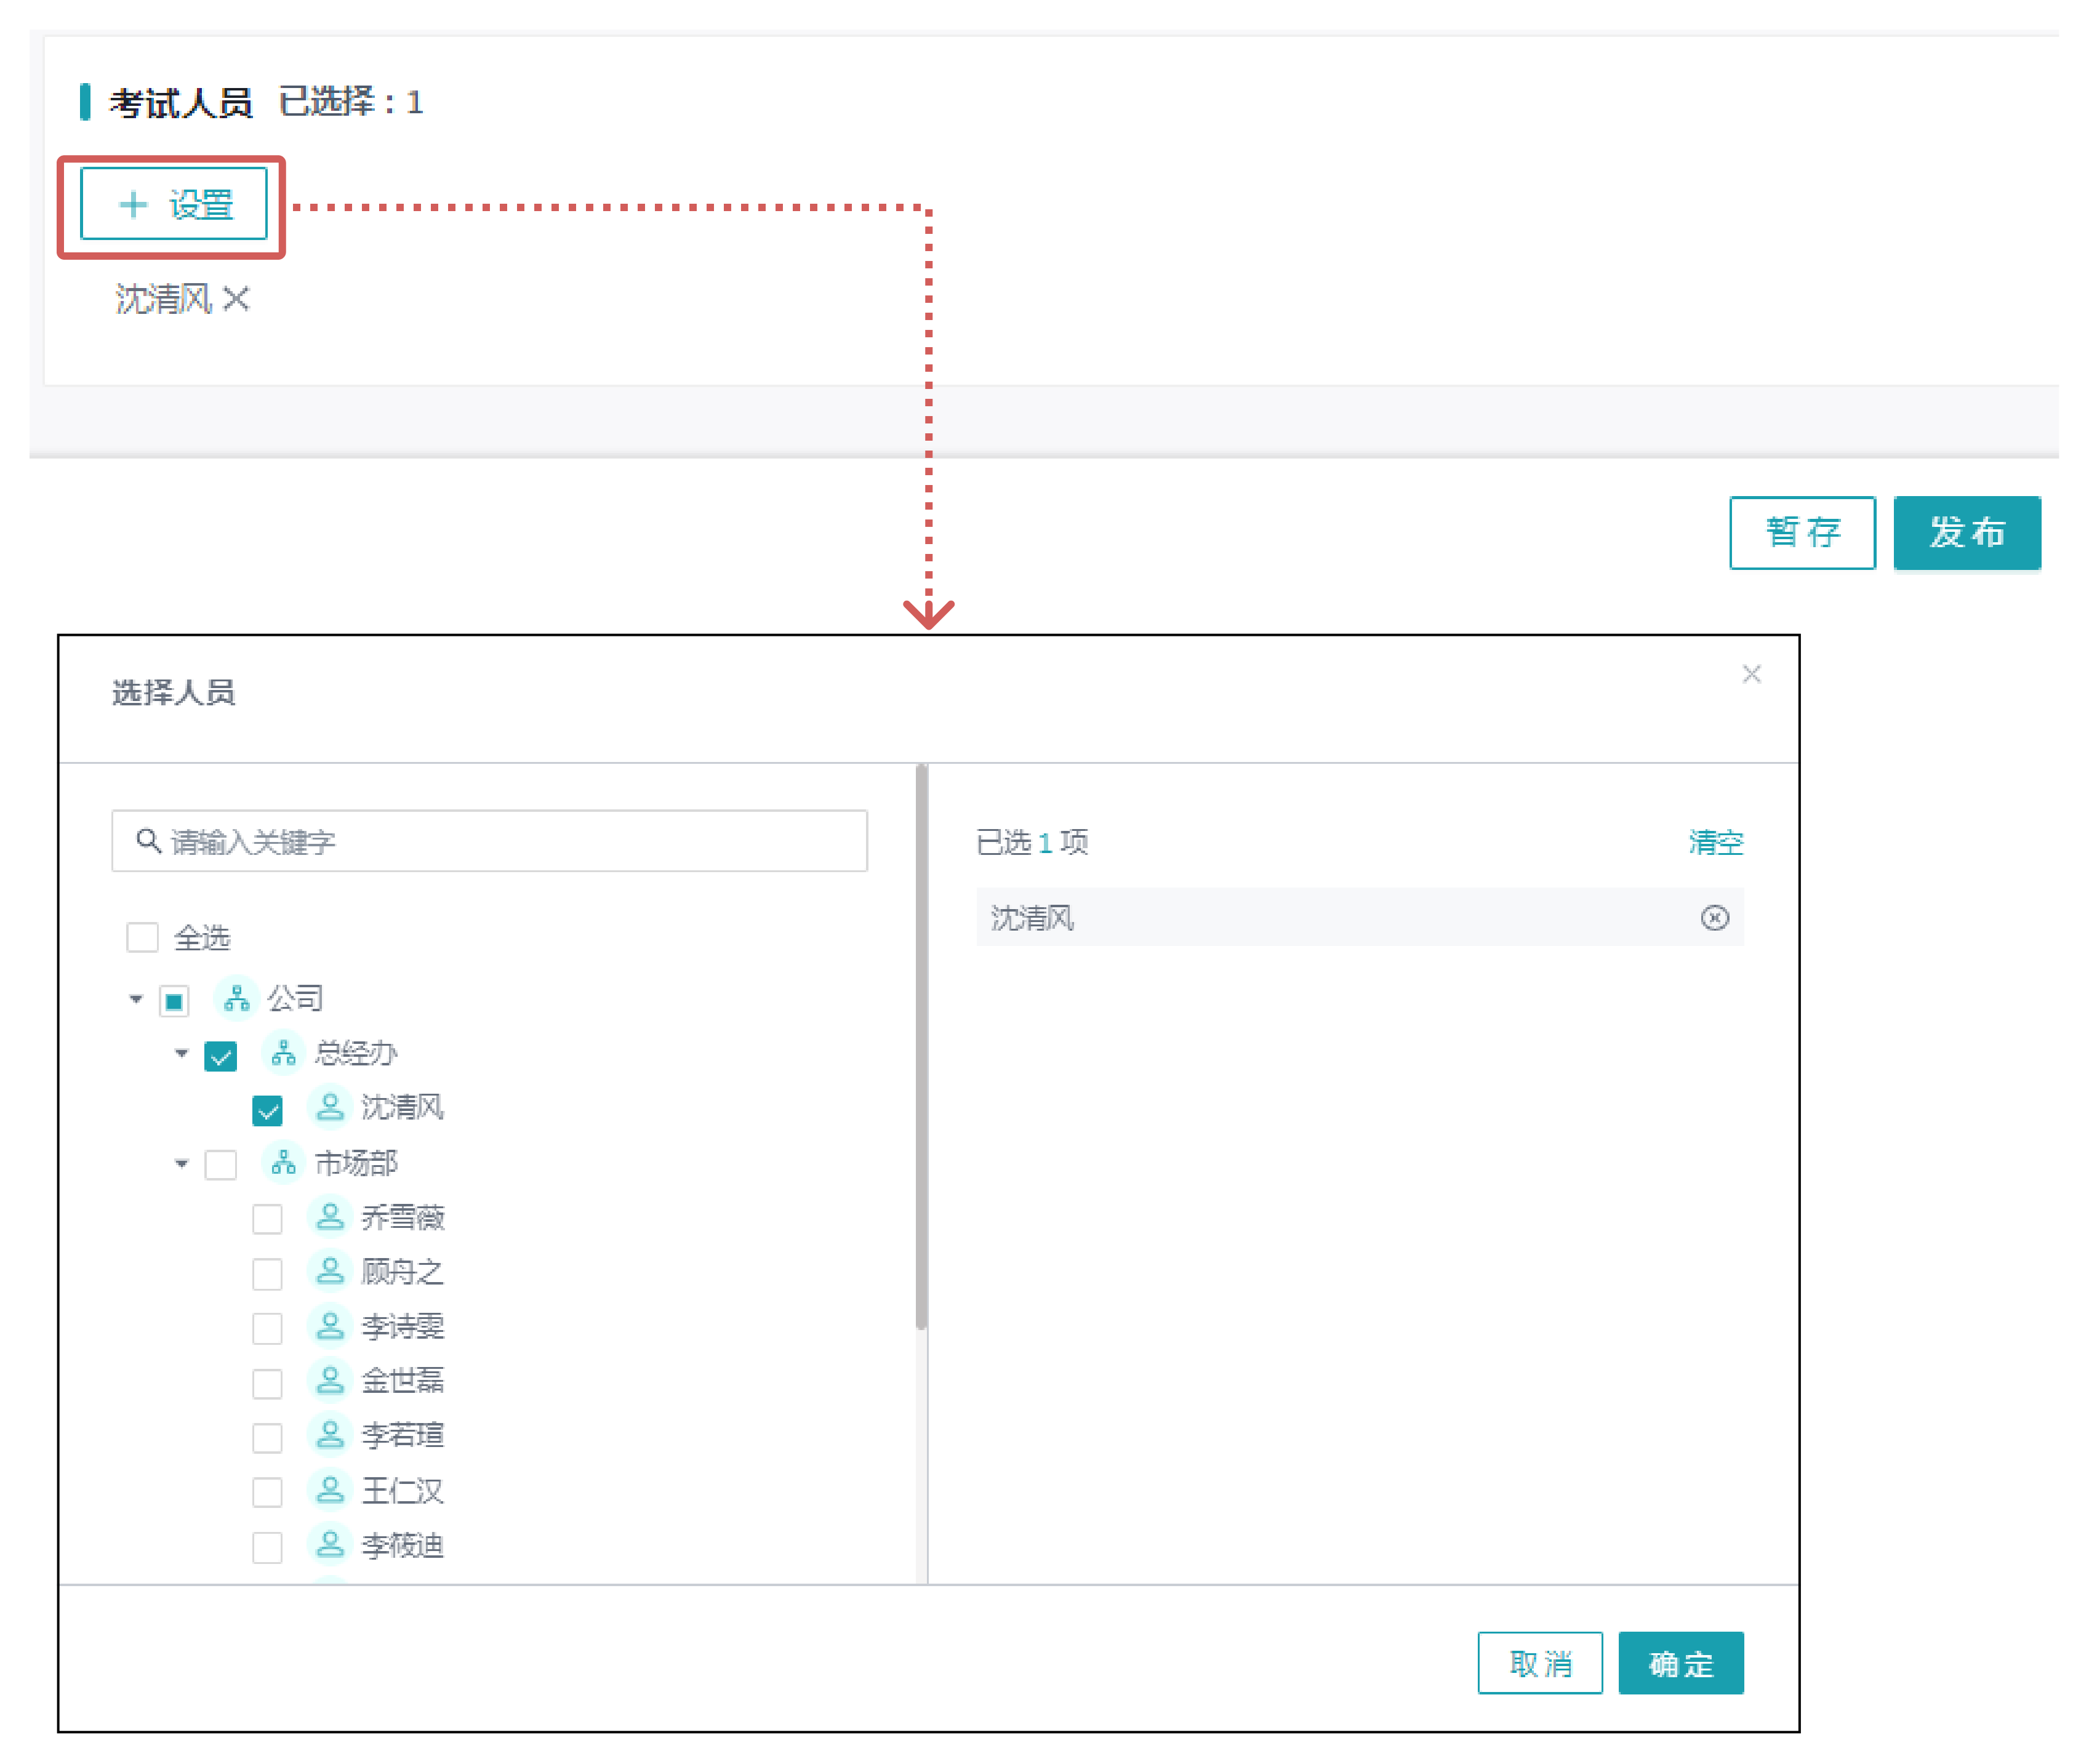Viewport: 2089px width, 1764px height.
Task: Close the 选择人员 dialog with X
Action: pos(1751,675)
